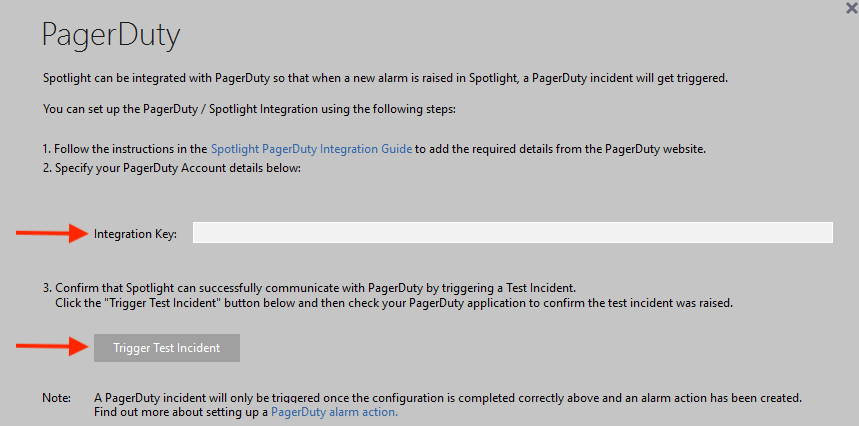
Task: Click the "You can set up" instruction line
Action: click(x=249, y=108)
